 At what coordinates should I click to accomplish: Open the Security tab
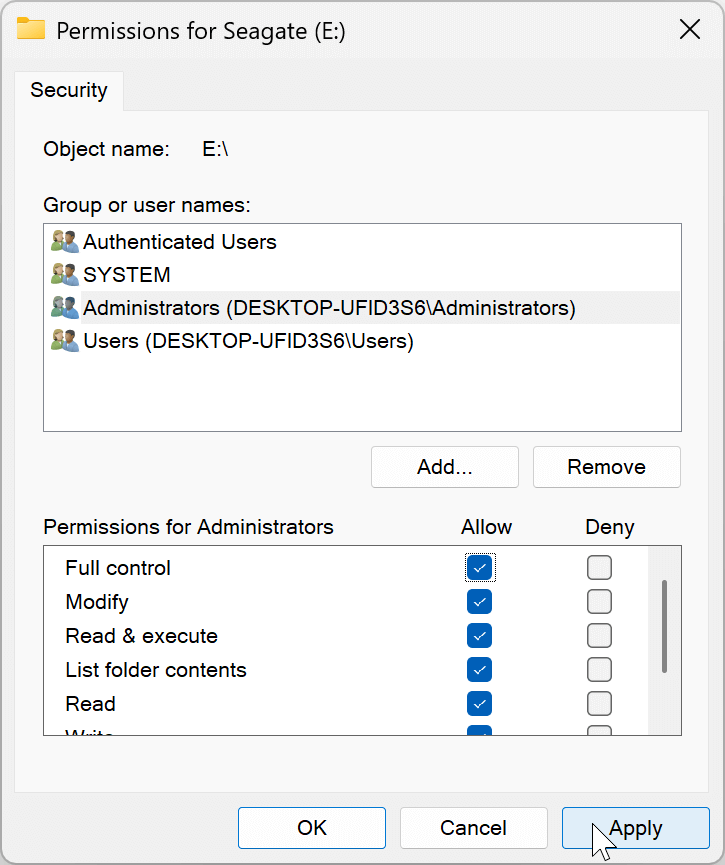[69, 90]
